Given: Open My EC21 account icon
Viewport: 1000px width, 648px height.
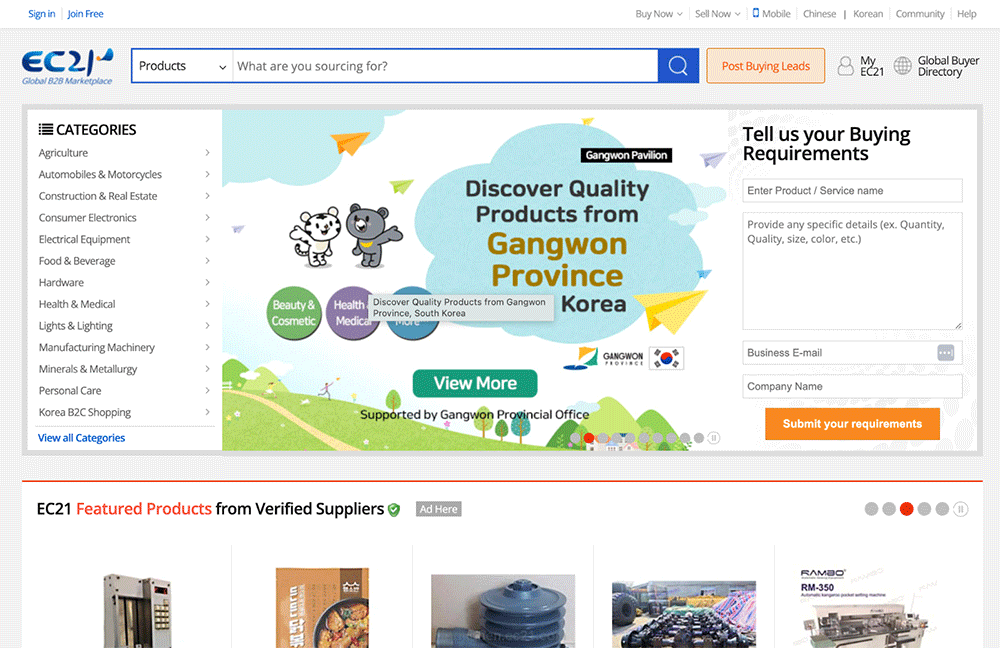Looking at the screenshot, I should click(x=846, y=66).
